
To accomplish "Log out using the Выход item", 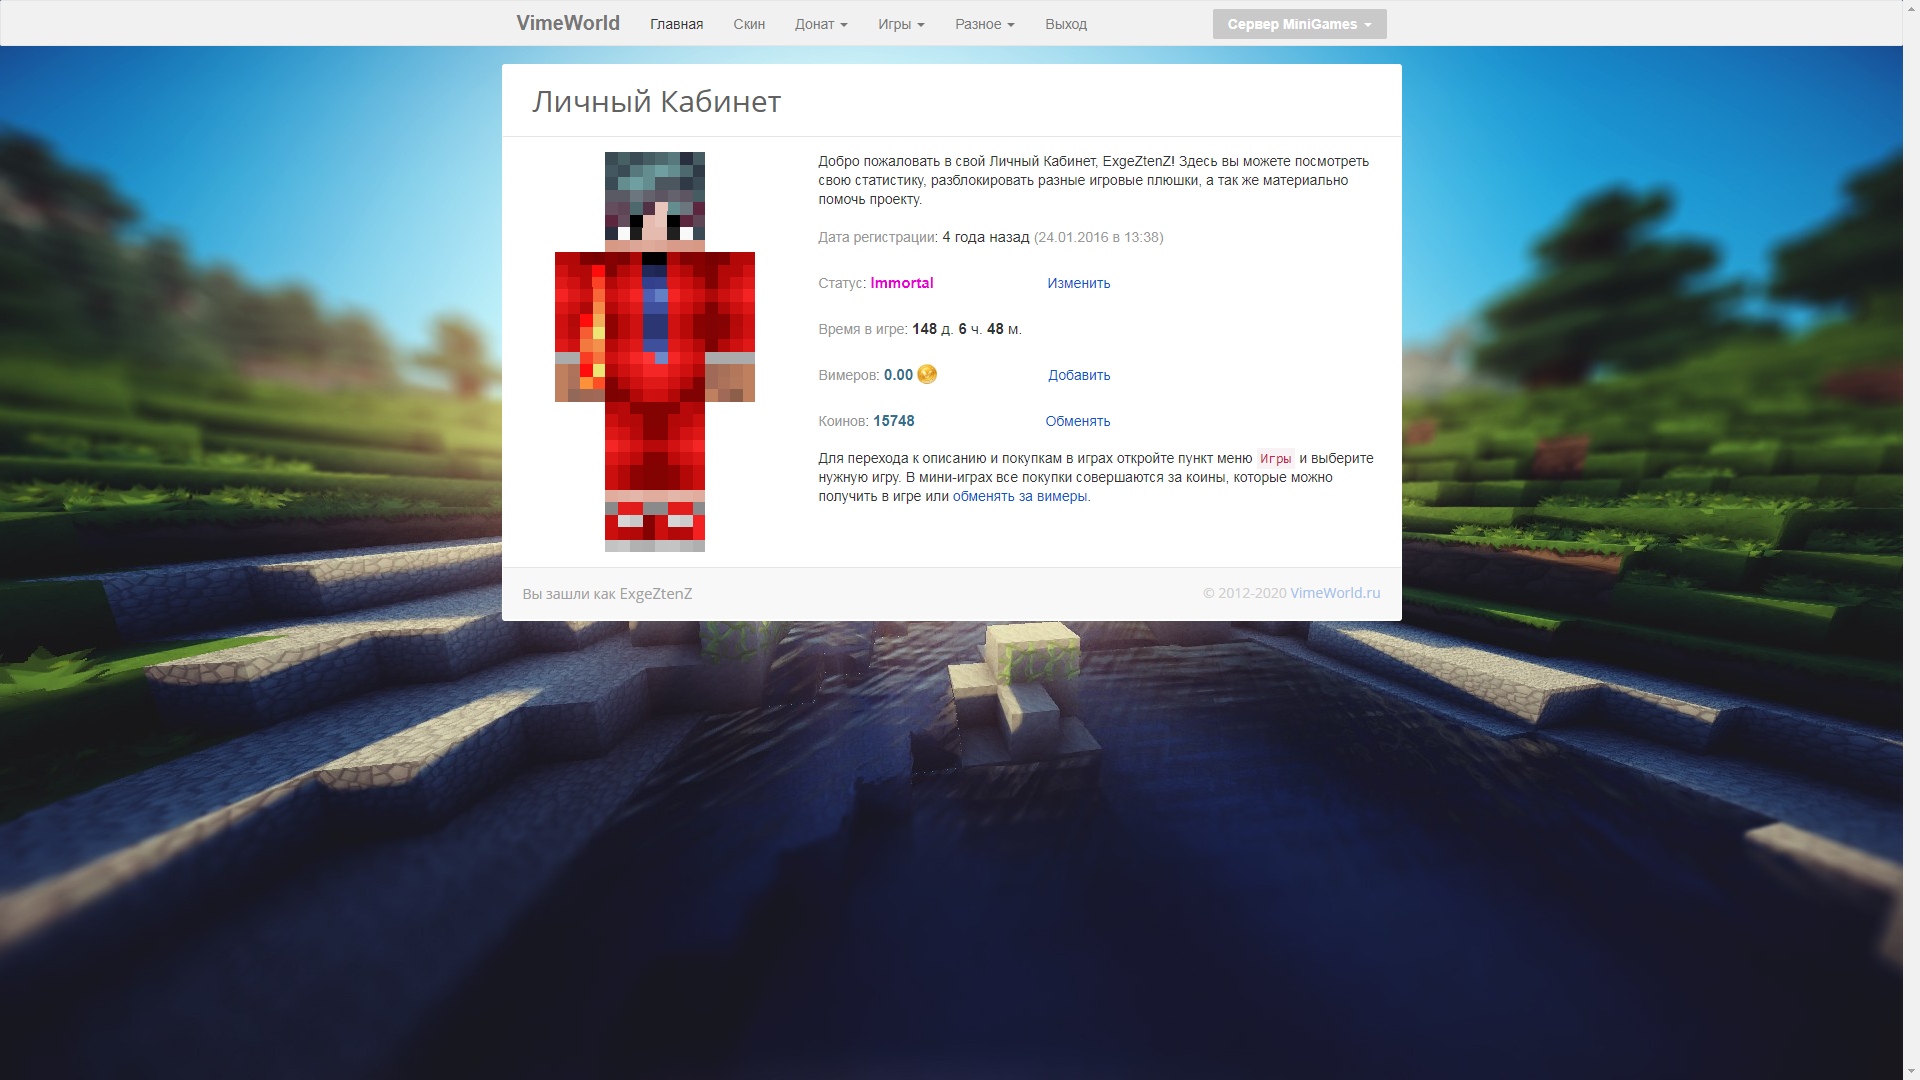I will pos(1065,24).
